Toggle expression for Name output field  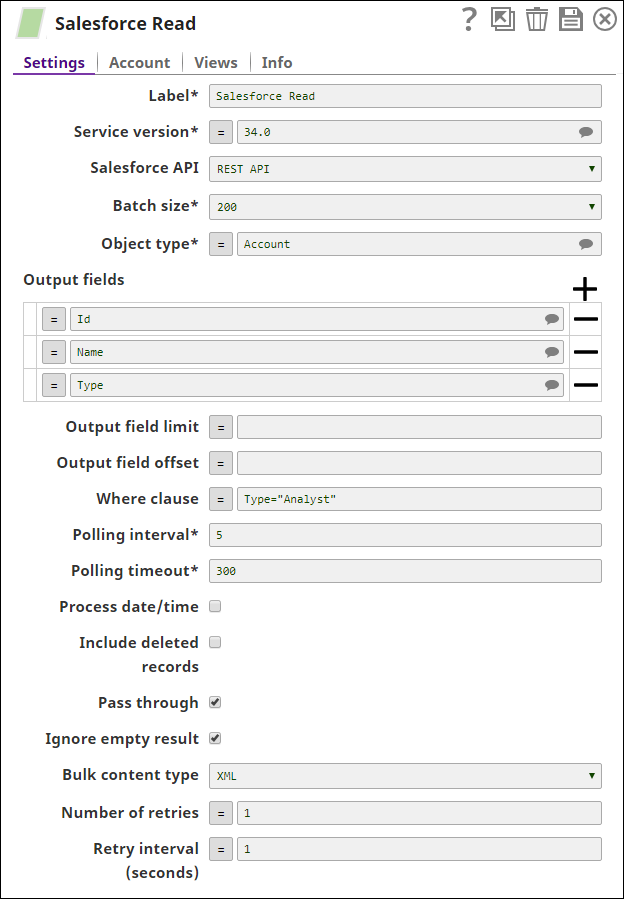coord(54,352)
